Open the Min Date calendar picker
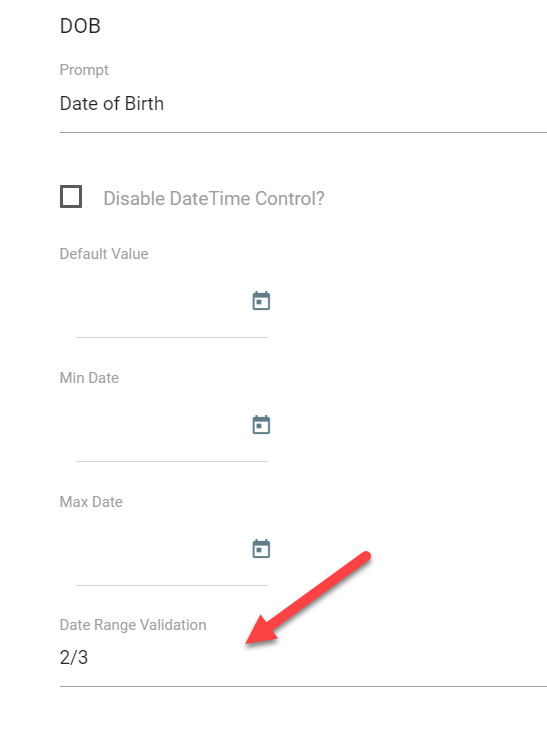 pos(261,425)
